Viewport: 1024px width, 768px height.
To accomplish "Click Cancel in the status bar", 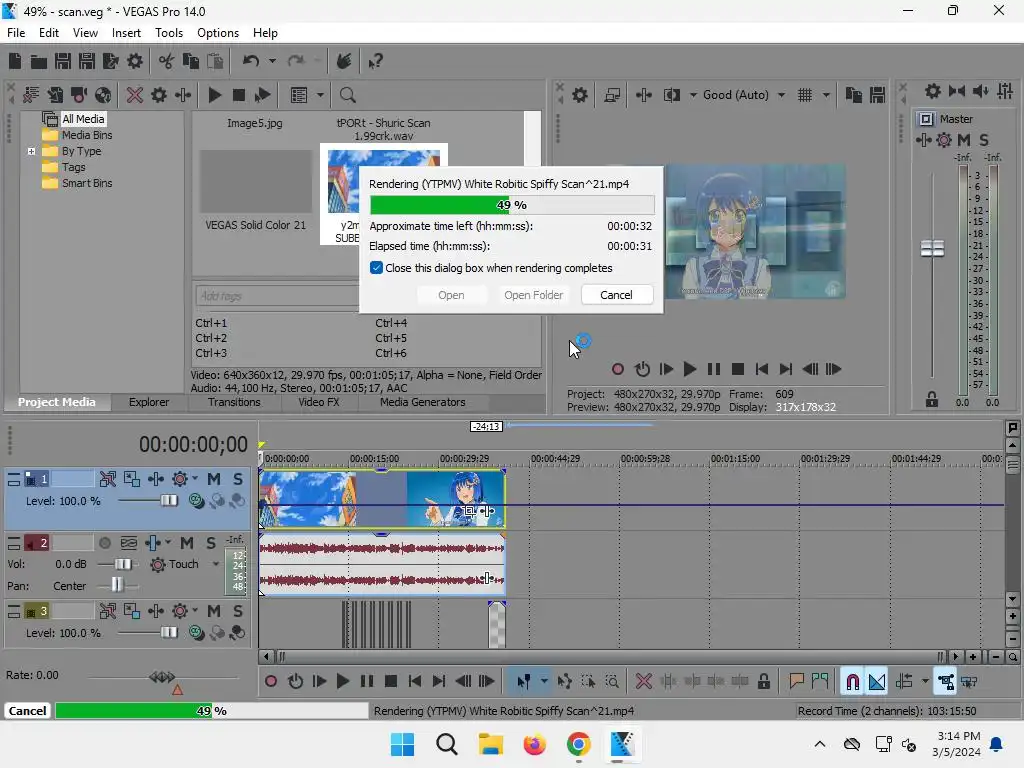I will click(x=27, y=711).
